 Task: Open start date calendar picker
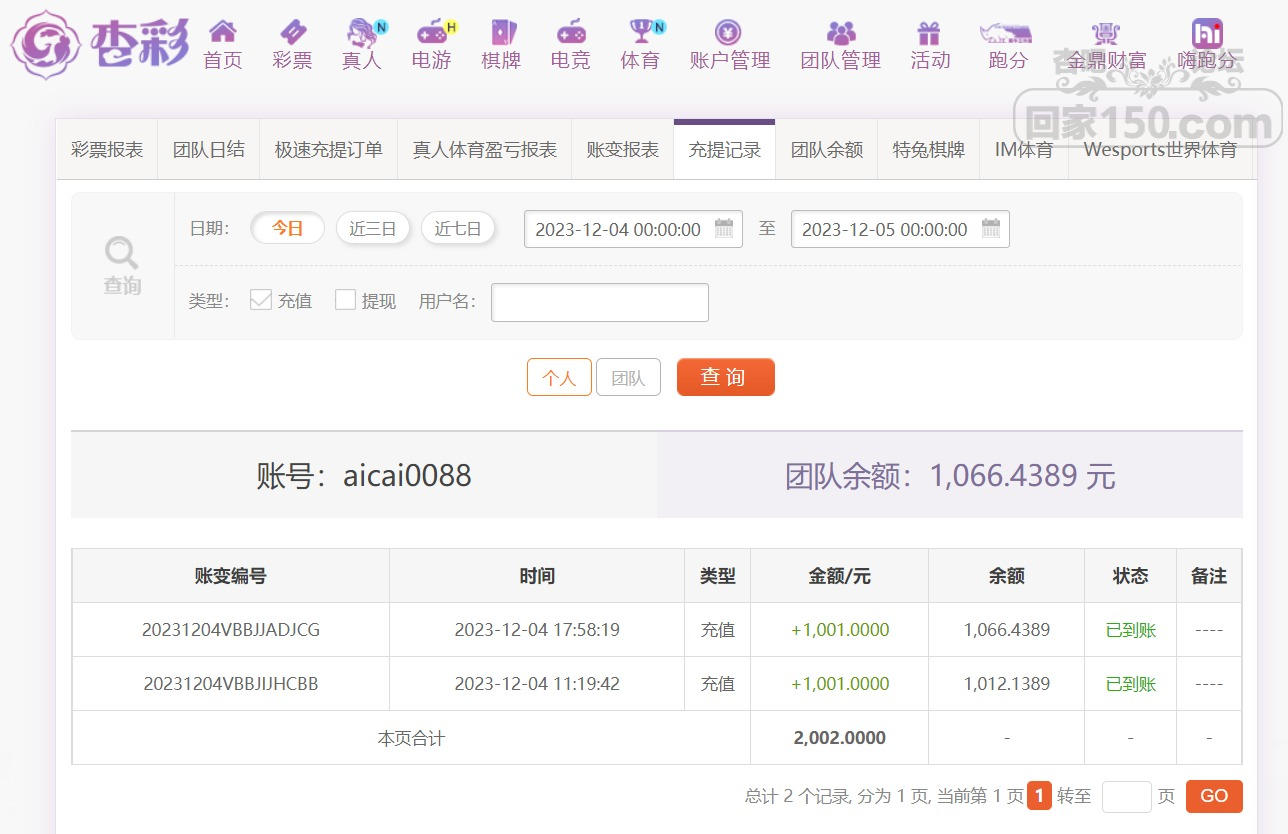click(724, 229)
